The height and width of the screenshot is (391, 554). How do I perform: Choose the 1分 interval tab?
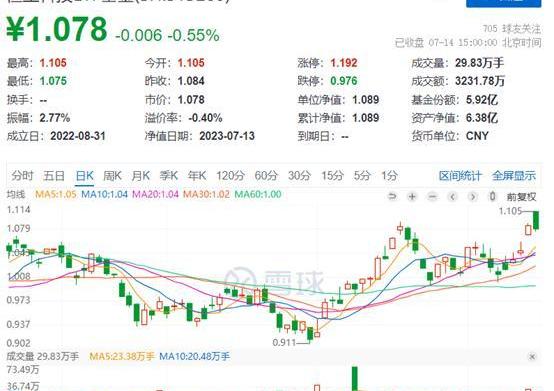(x=389, y=176)
